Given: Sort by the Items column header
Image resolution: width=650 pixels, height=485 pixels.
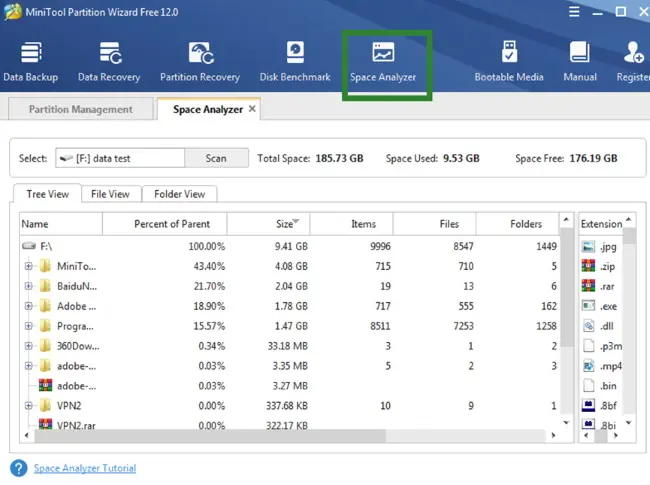Looking at the screenshot, I should 351,224.
